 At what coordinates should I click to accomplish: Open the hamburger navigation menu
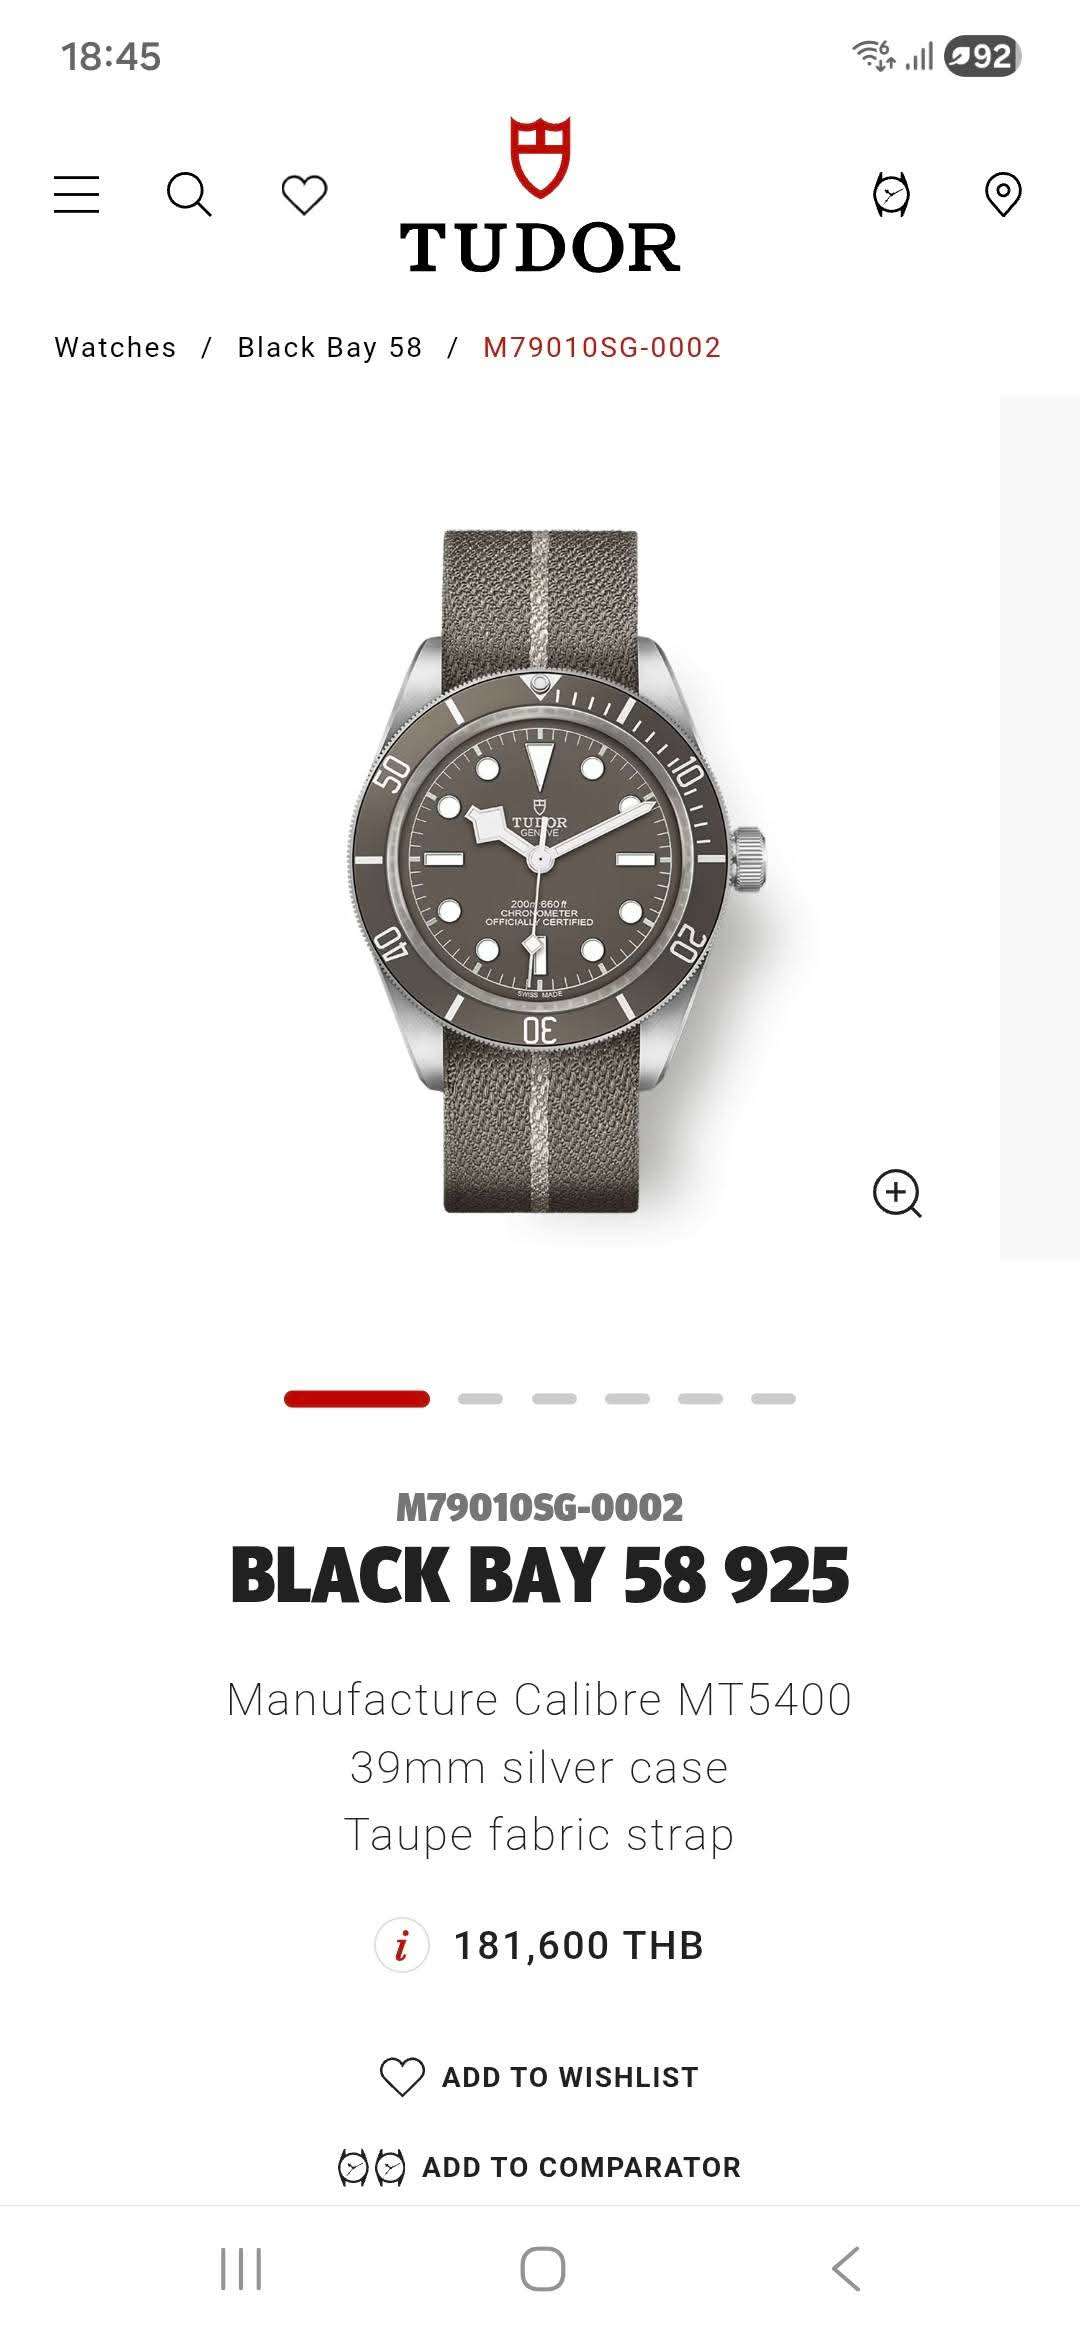coord(76,194)
